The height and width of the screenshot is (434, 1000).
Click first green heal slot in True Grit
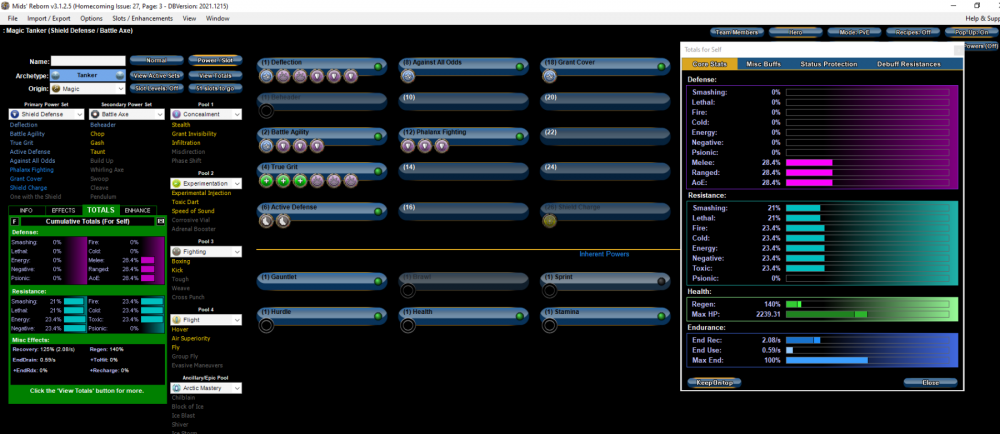[267, 181]
